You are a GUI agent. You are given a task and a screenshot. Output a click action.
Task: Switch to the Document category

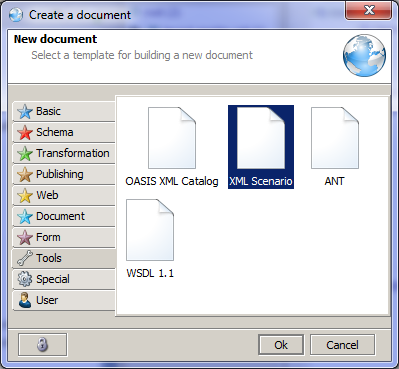(64, 216)
